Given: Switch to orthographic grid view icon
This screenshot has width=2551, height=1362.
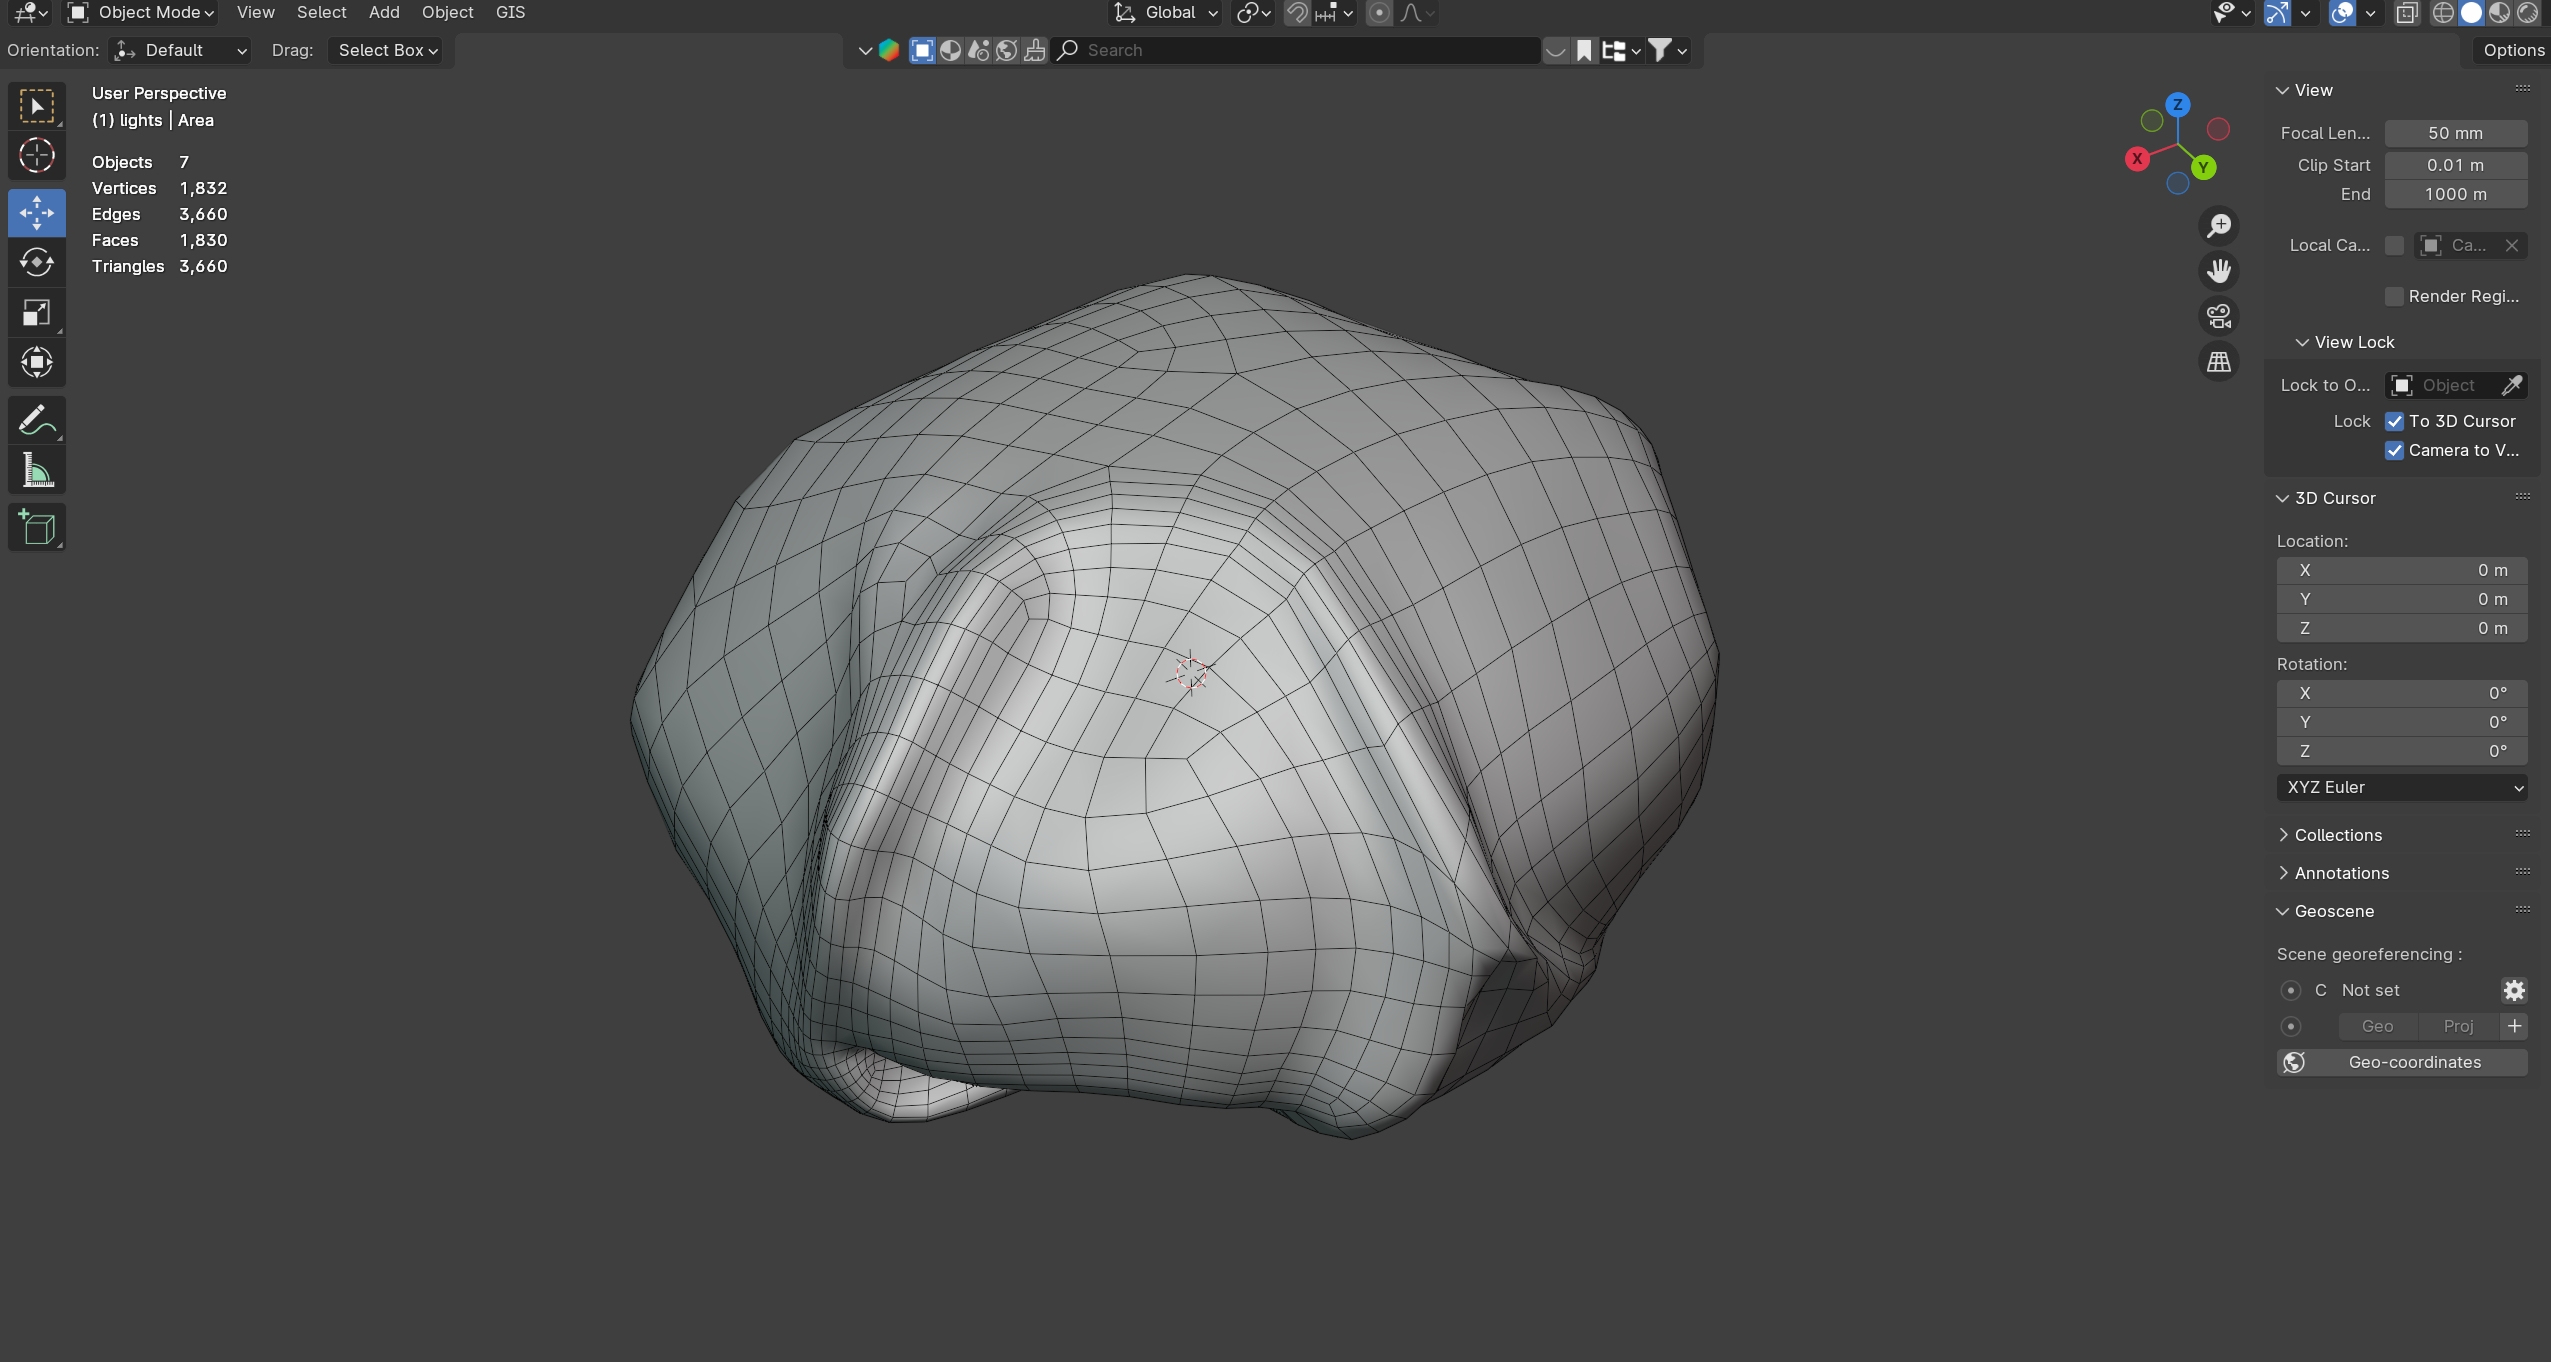Looking at the screenshot, I should 2219,362.
